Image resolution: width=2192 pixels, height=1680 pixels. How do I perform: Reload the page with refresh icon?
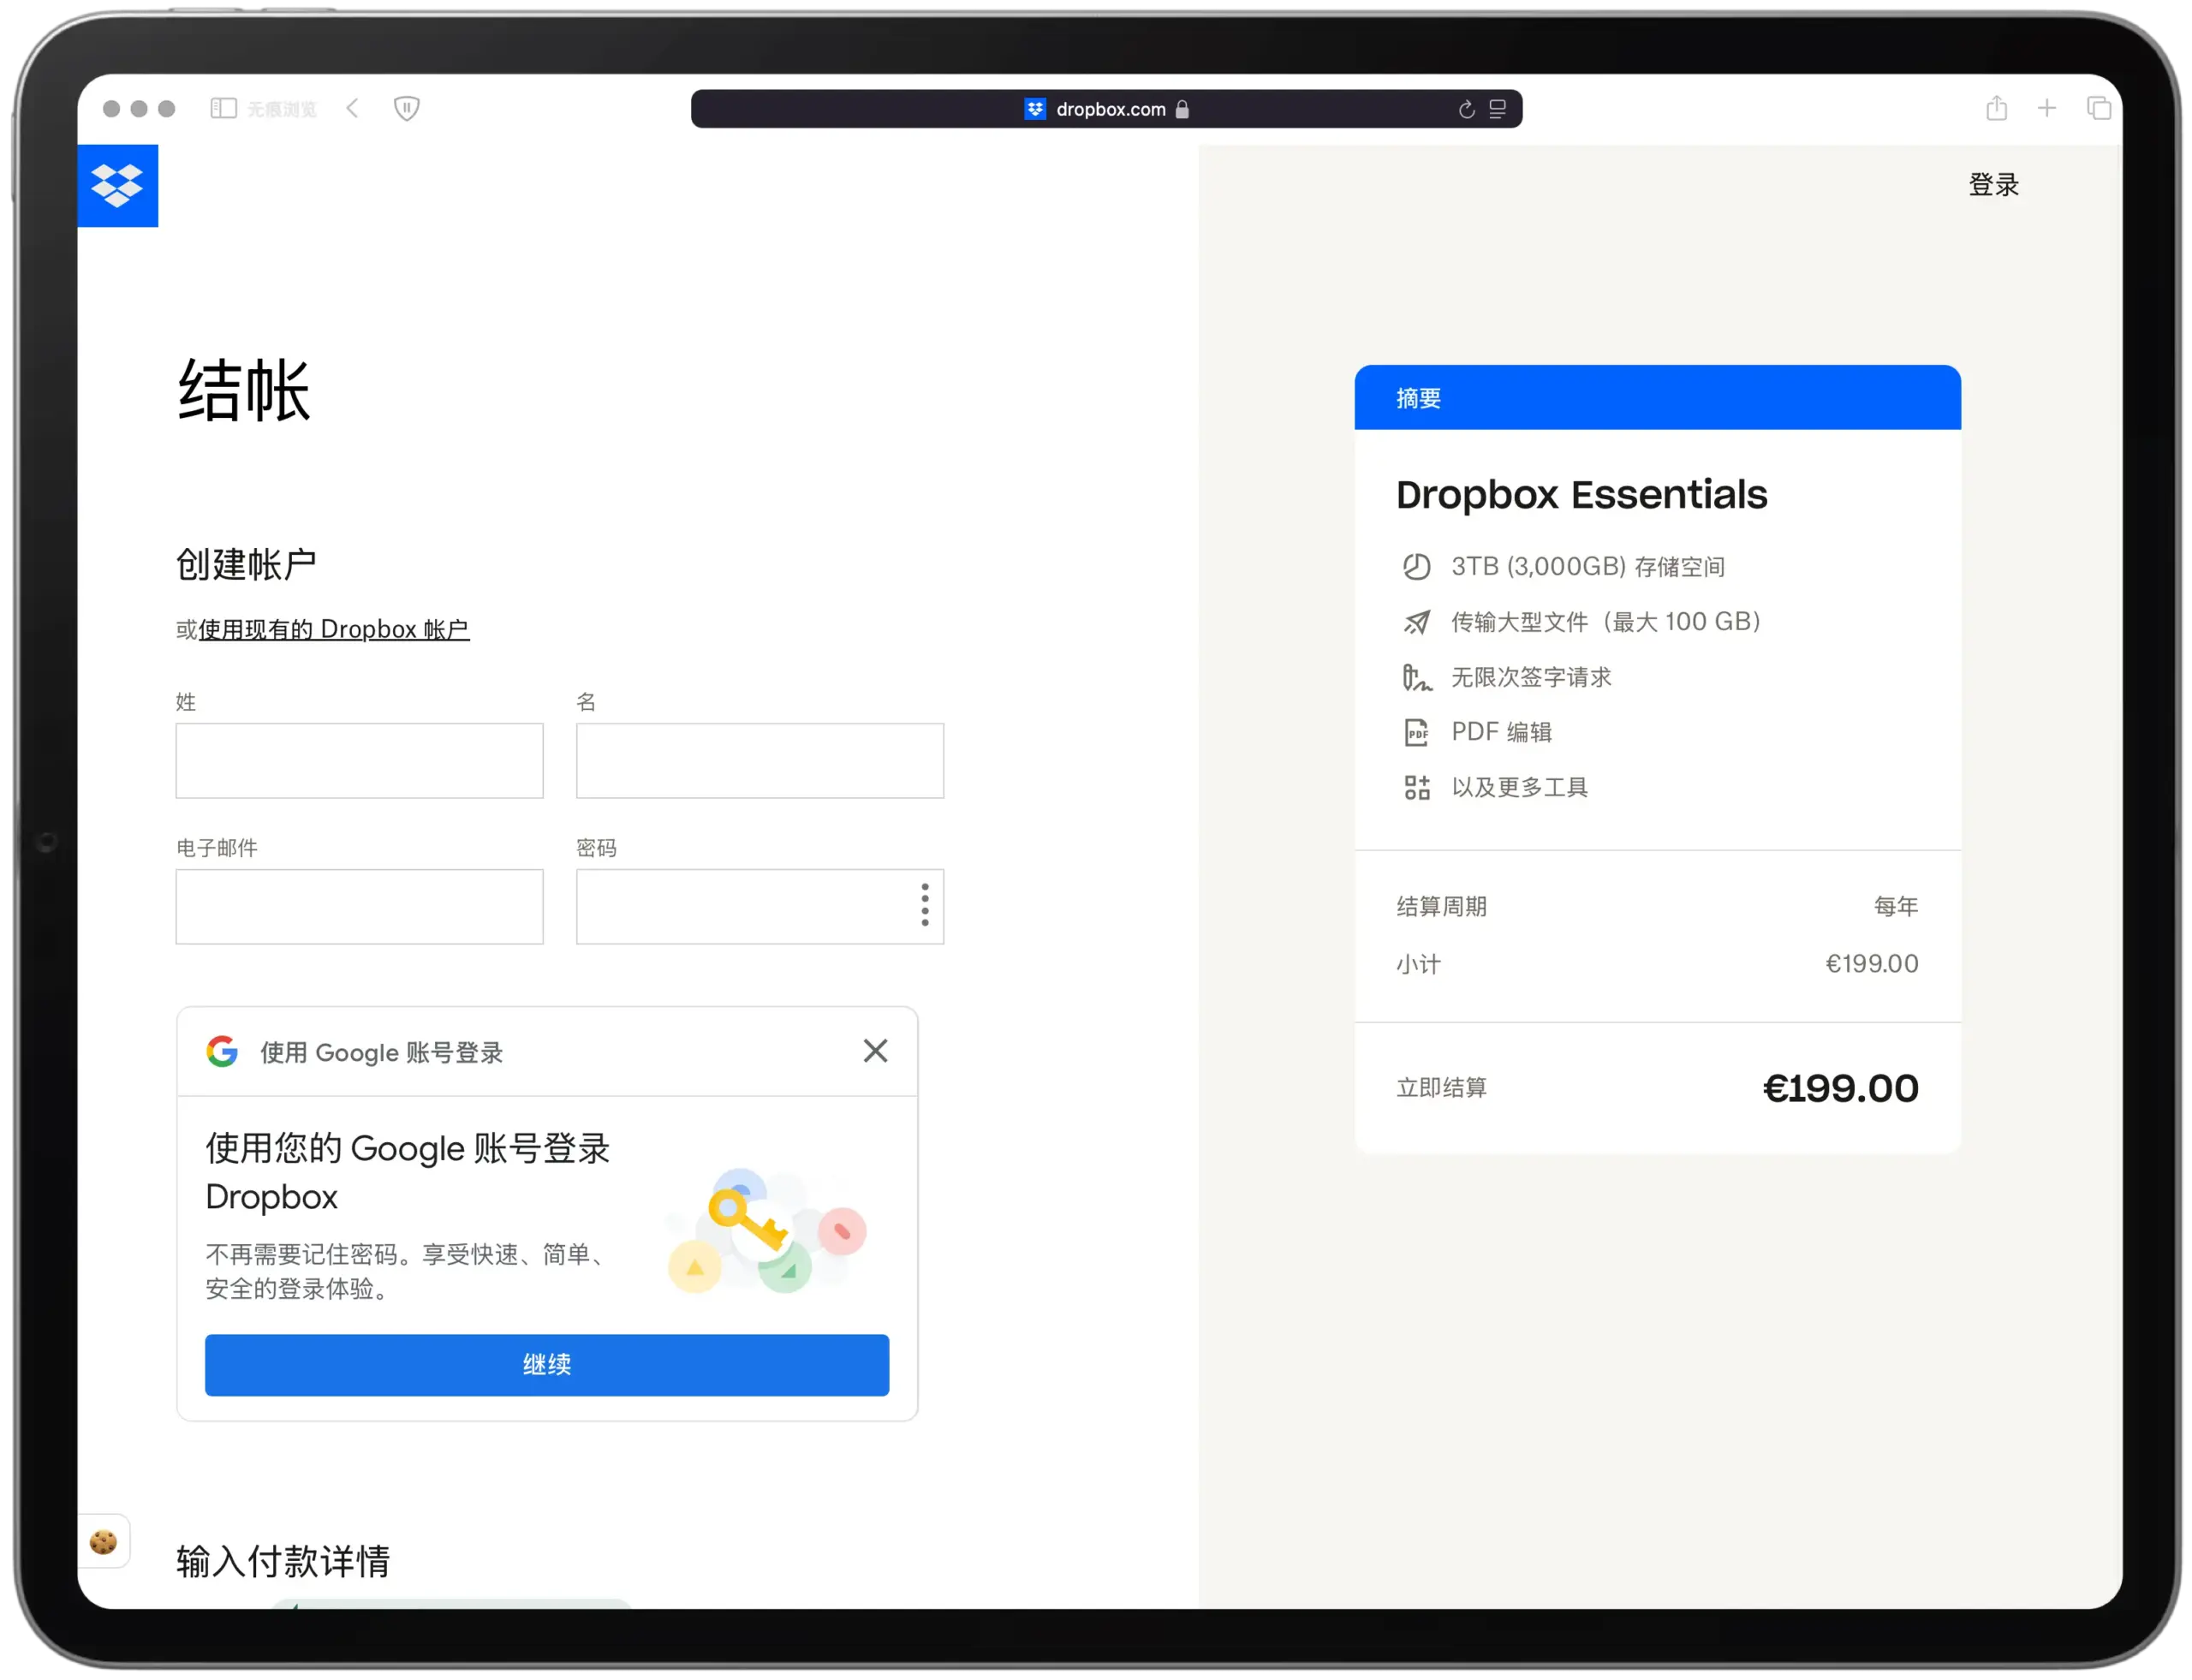point(1466,109)
